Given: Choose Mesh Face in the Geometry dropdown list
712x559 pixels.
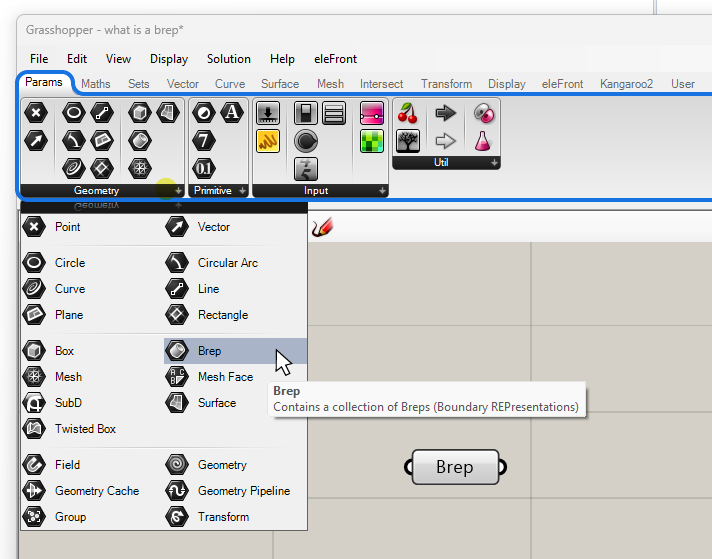Looking at the screenshot, I should (x=235, y=376).
